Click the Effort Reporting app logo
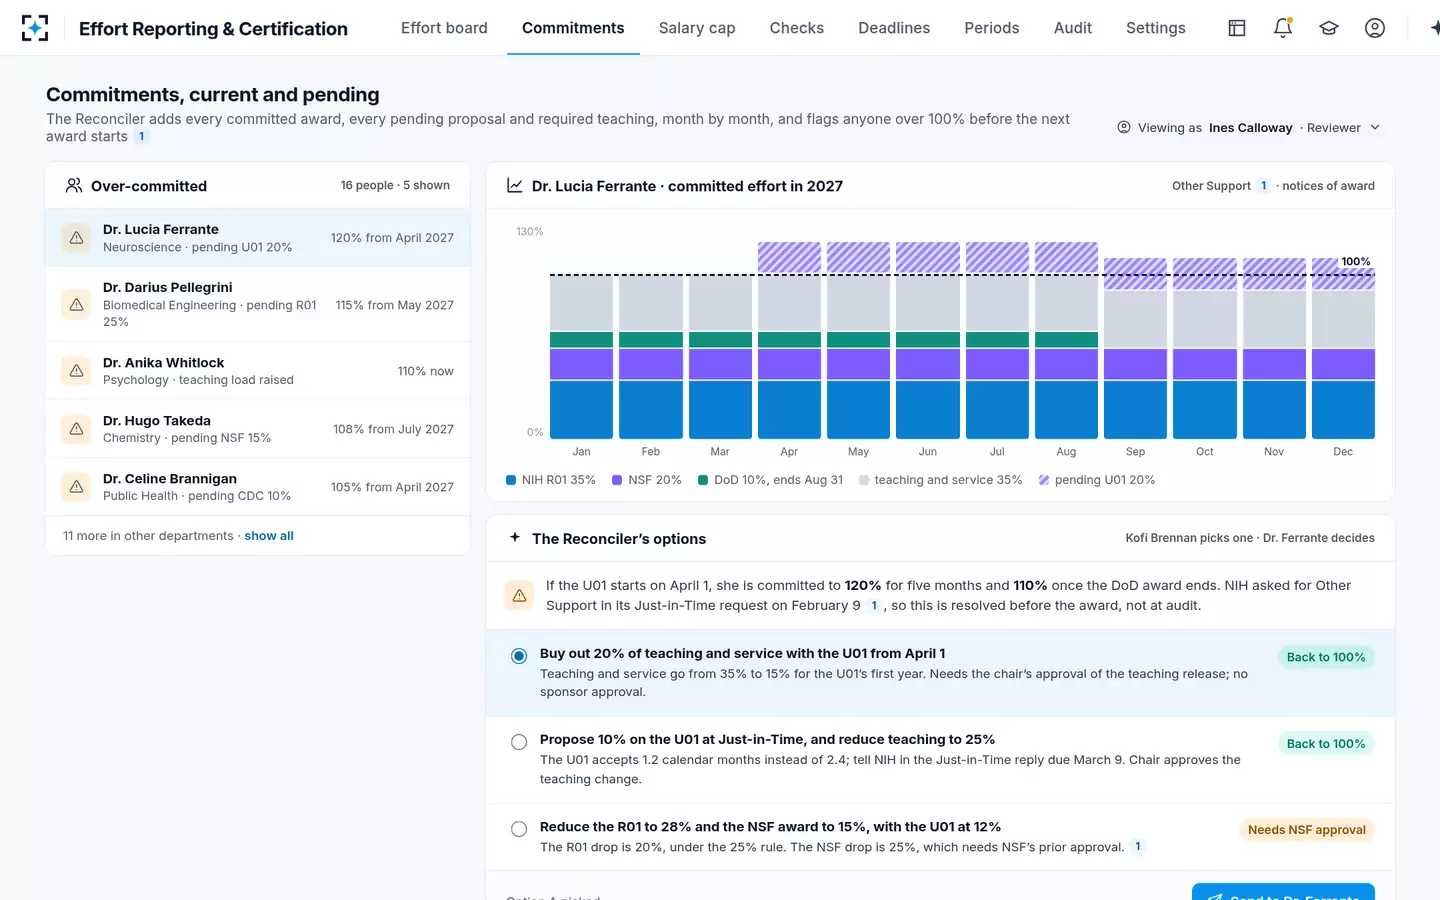Image resolution: width=1440 pixels, height=900 pixels. click(35, 28)
